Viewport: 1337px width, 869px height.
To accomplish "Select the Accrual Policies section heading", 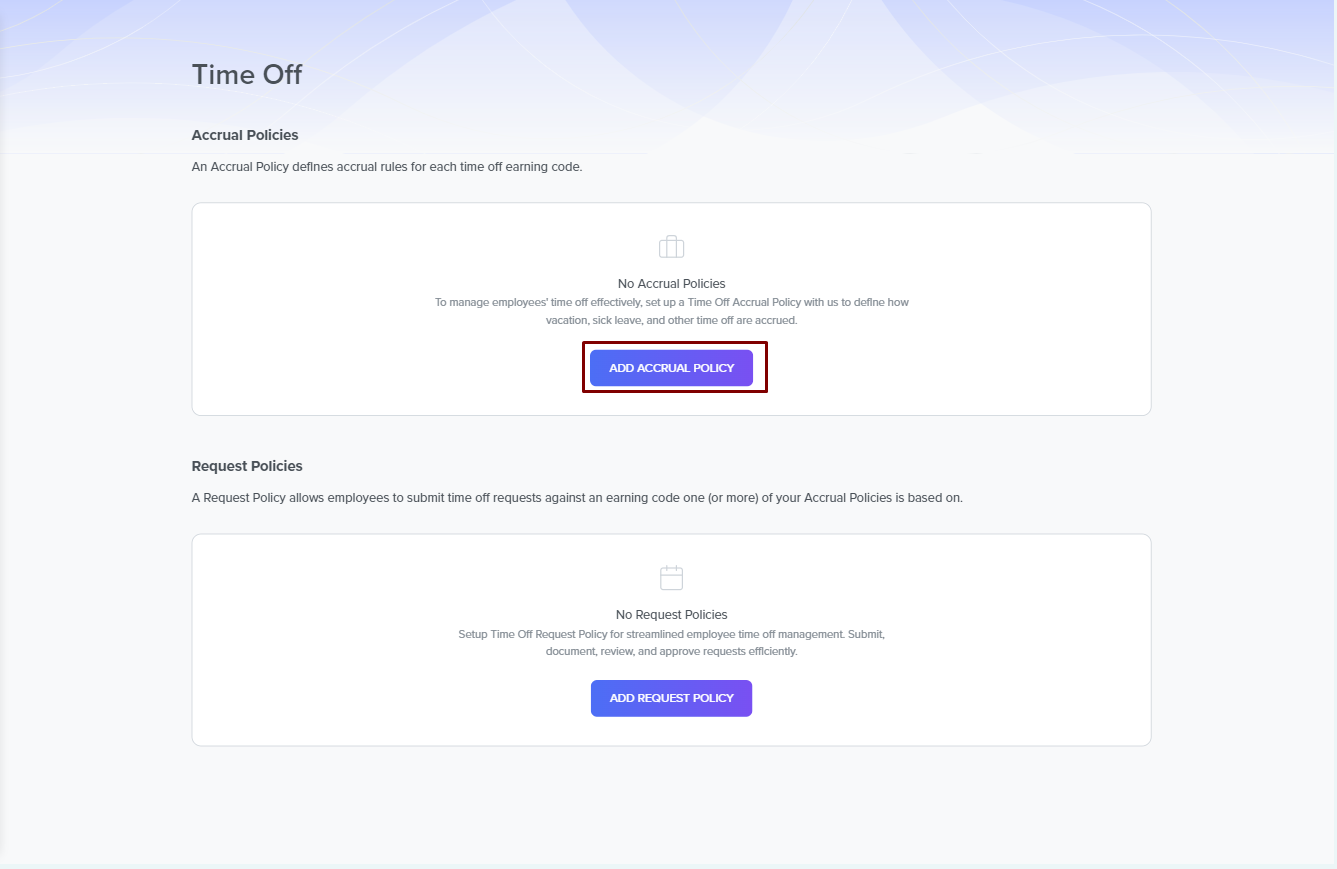I will tap(245, 135).
